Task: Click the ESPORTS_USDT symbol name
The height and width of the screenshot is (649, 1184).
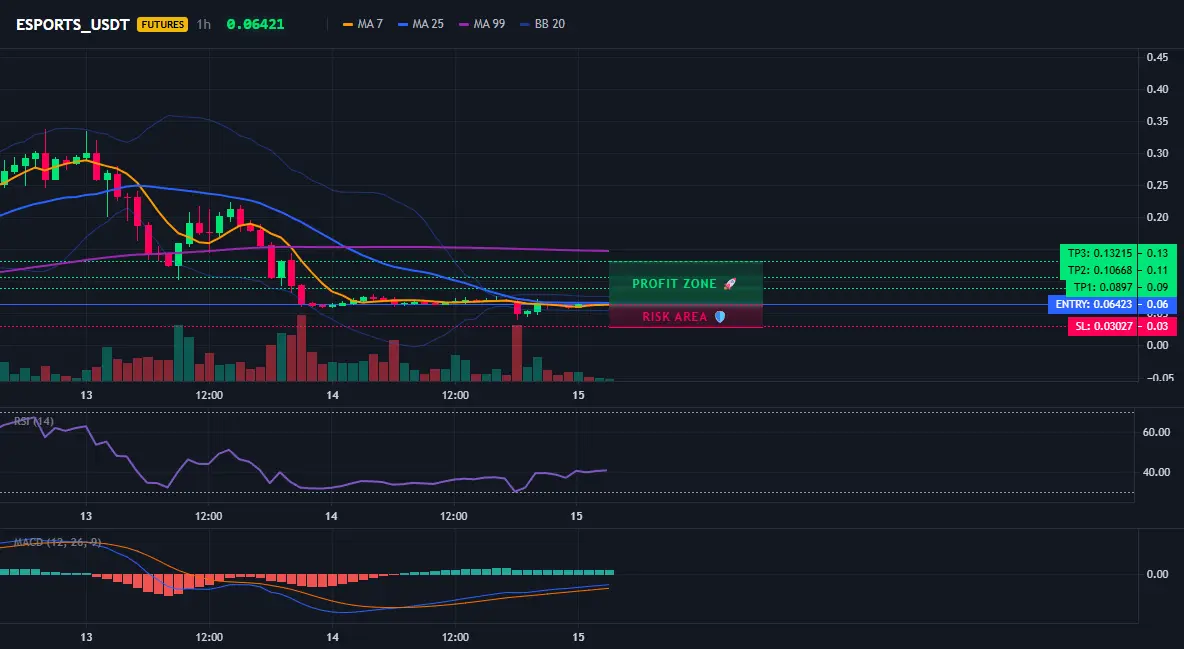Action: point(72,24)
